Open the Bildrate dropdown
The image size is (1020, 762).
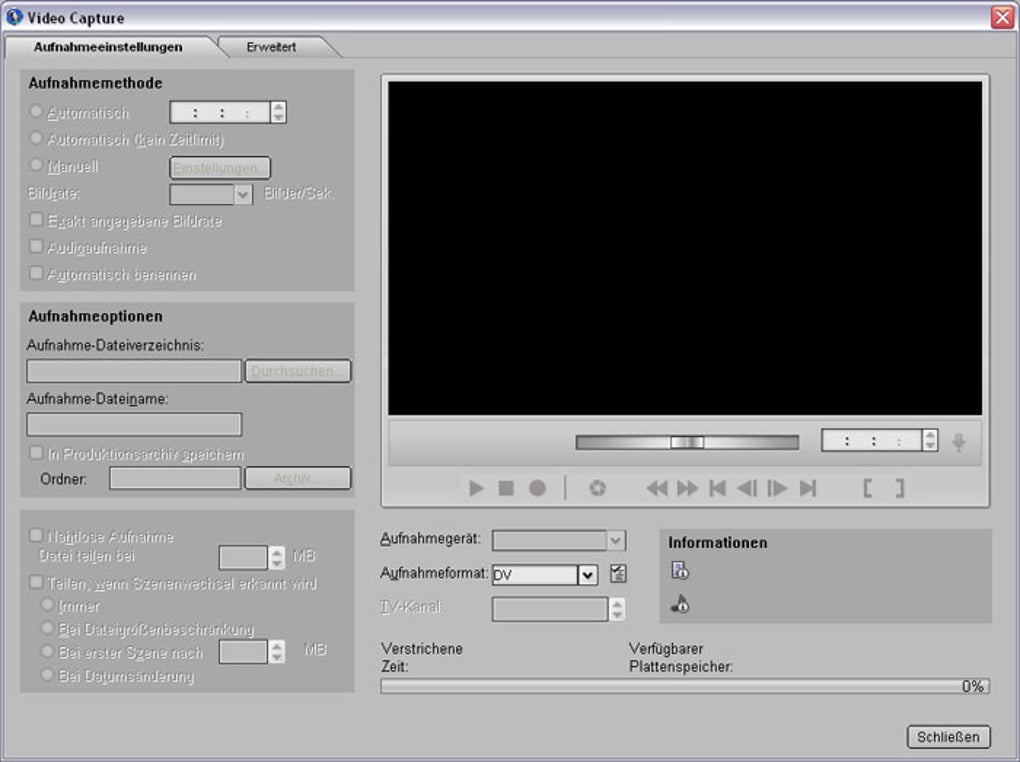[244, 194]
